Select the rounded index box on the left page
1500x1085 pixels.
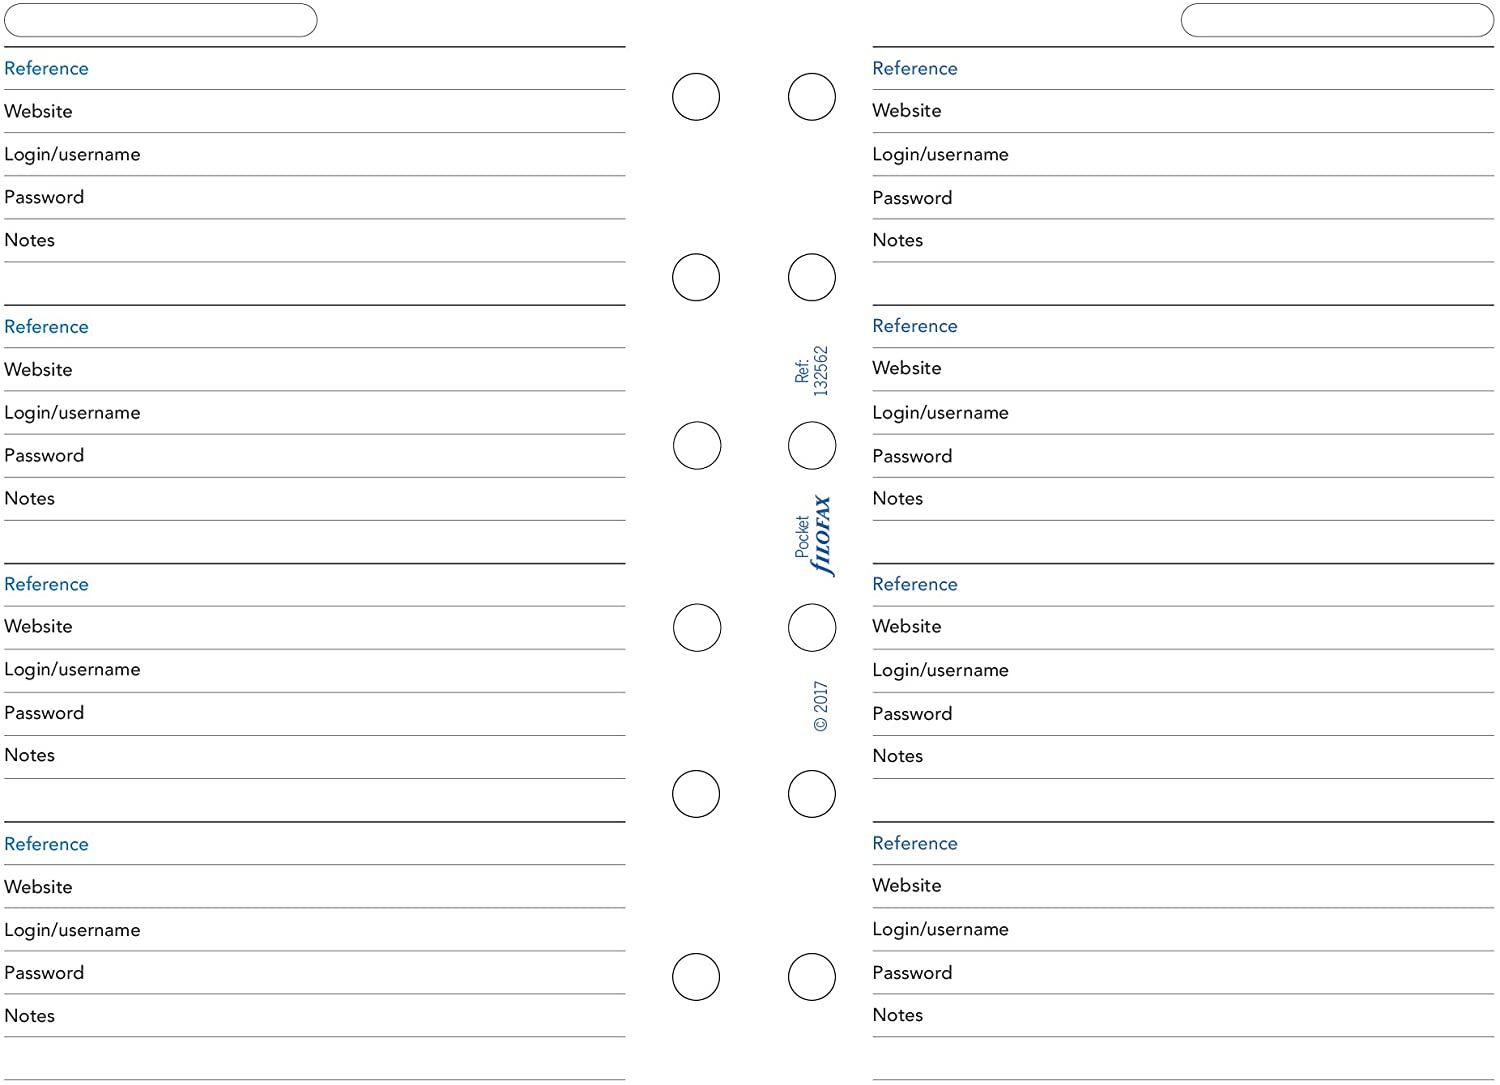click(160, 20)
